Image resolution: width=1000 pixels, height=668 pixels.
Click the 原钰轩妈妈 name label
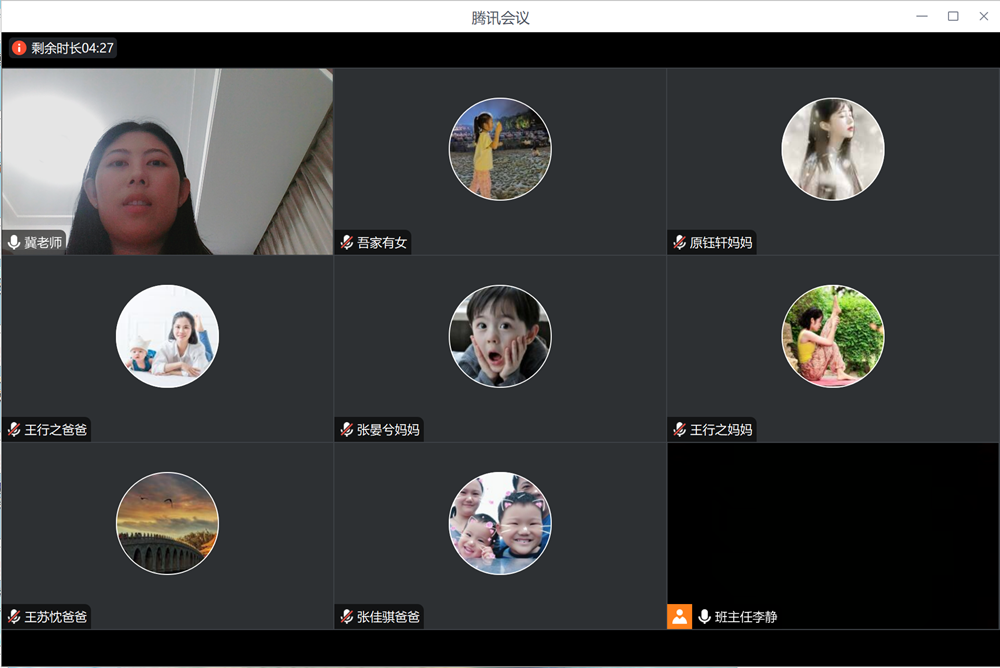[x=721, y=242]
